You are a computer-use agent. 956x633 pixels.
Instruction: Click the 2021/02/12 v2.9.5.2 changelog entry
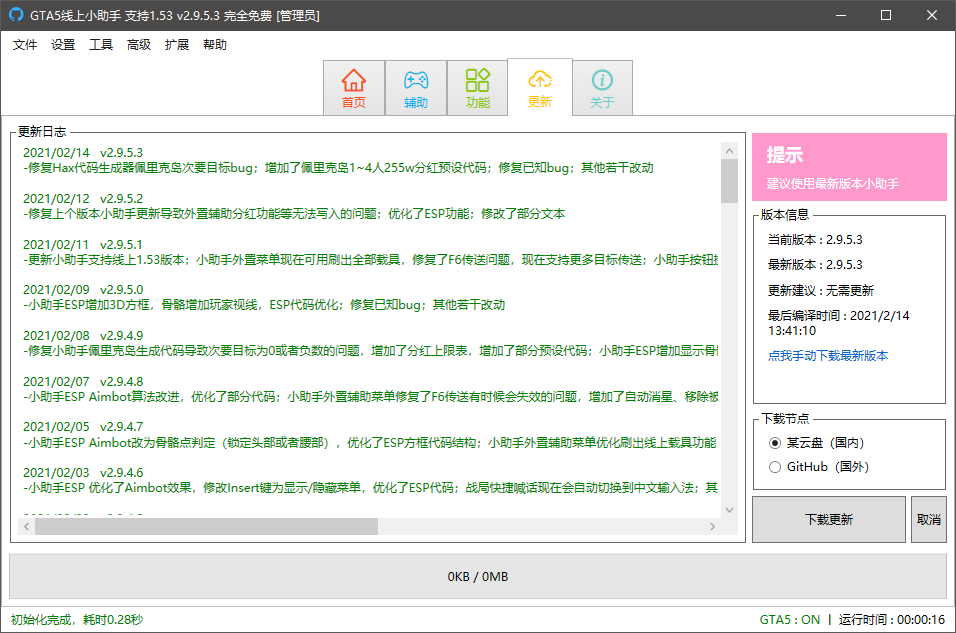pyautogui.click(x=294, y=206)
